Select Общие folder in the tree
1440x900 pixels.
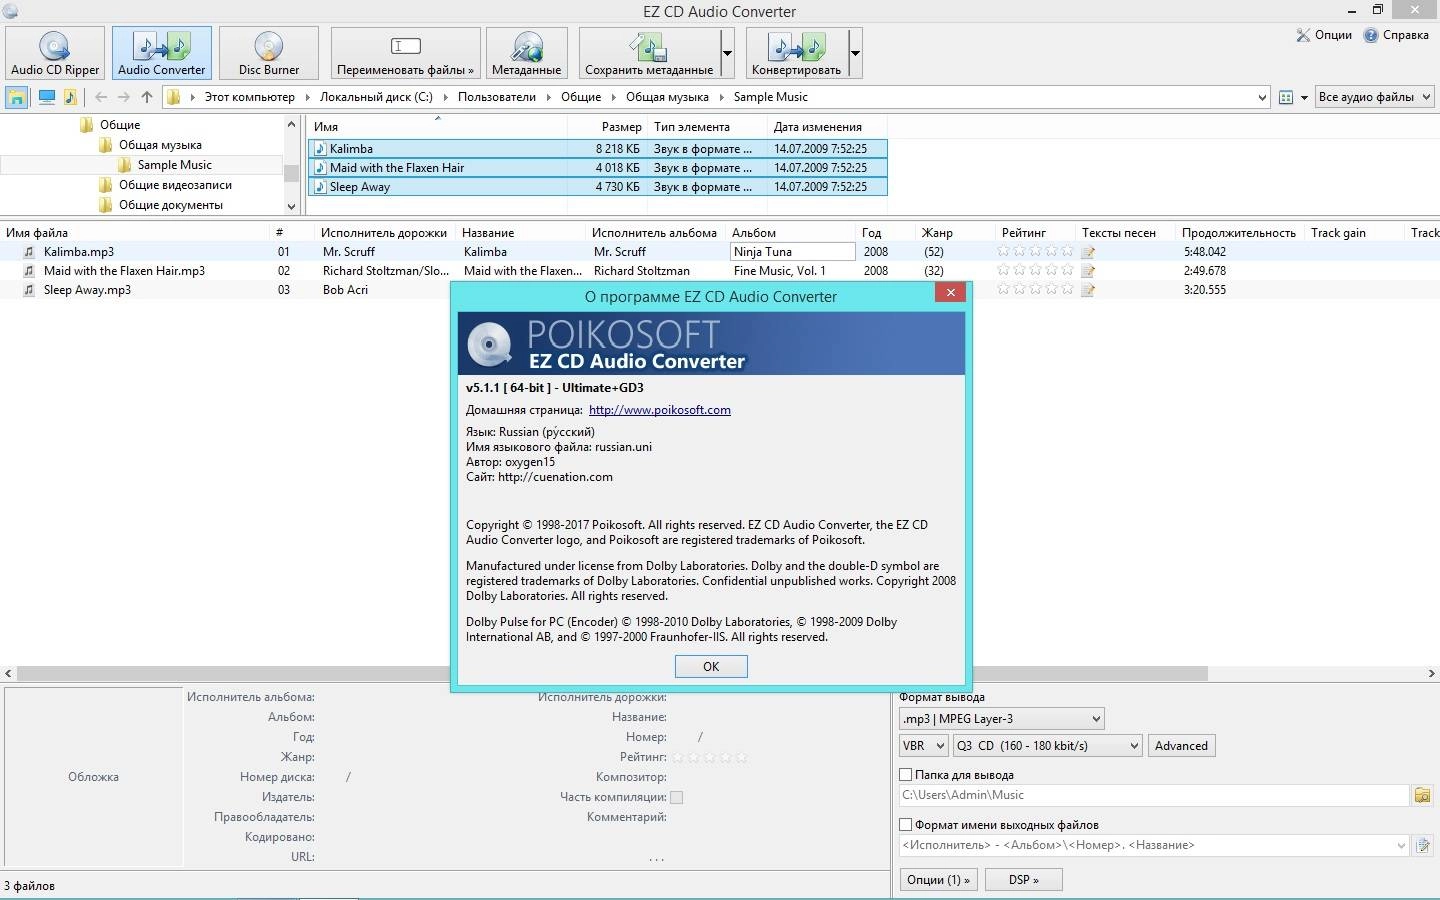pyautogui.click(x=119, y=125)
